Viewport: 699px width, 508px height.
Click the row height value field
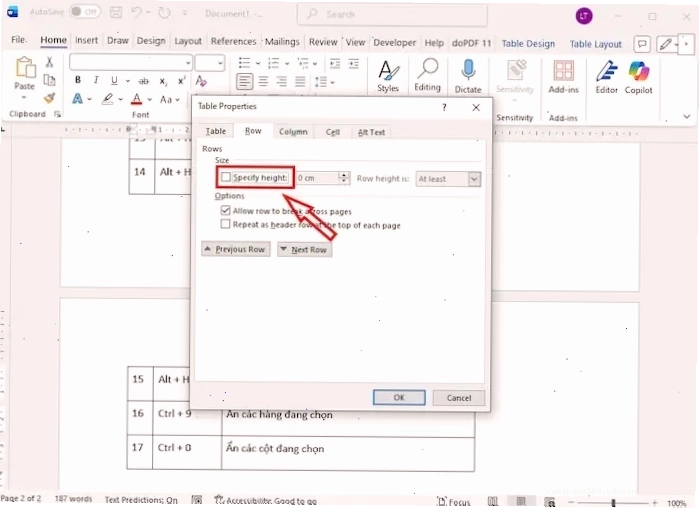point(318,178)
